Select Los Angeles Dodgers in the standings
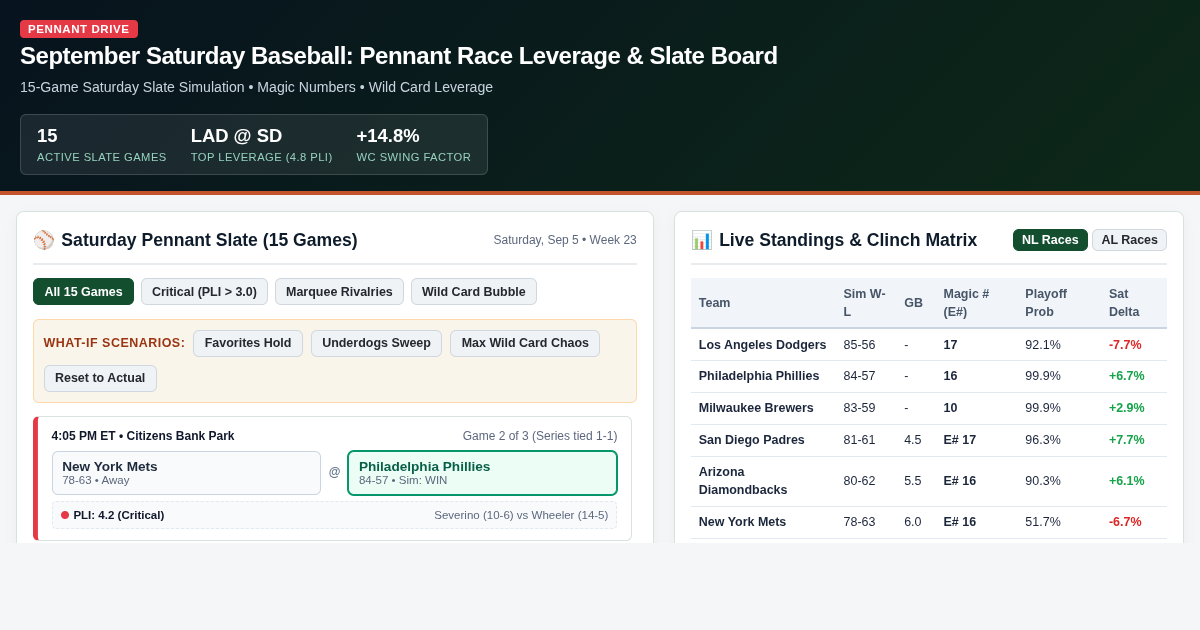1200x630 pixels. coord(929,345)
